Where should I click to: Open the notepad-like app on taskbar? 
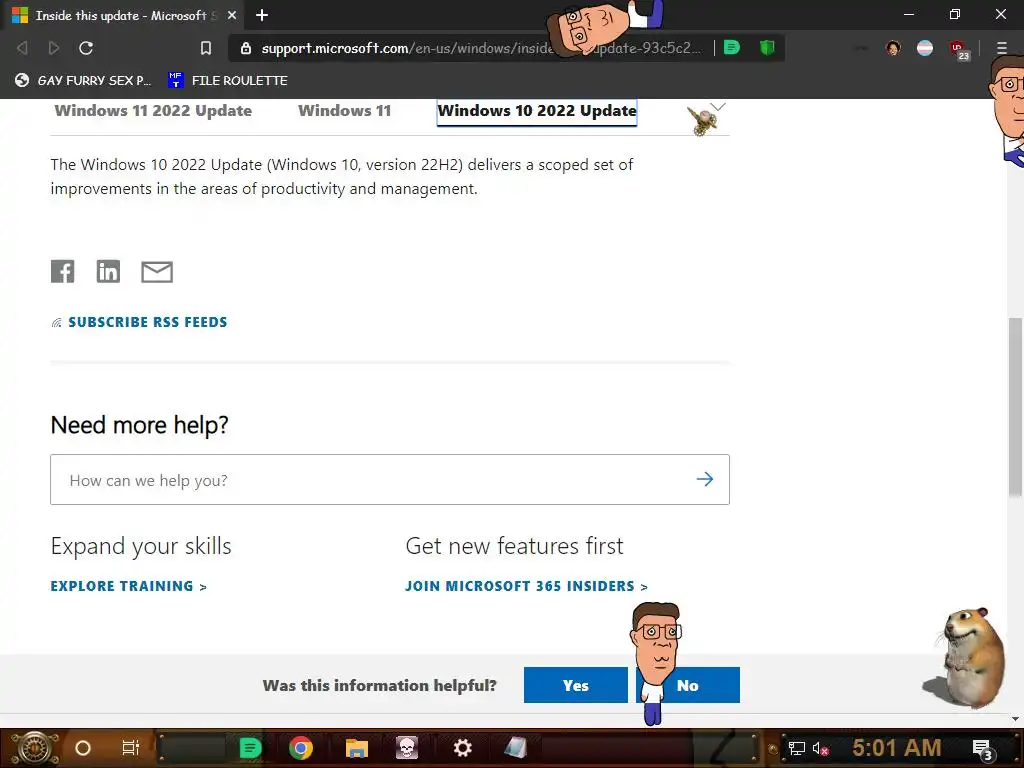pos(515,748)
